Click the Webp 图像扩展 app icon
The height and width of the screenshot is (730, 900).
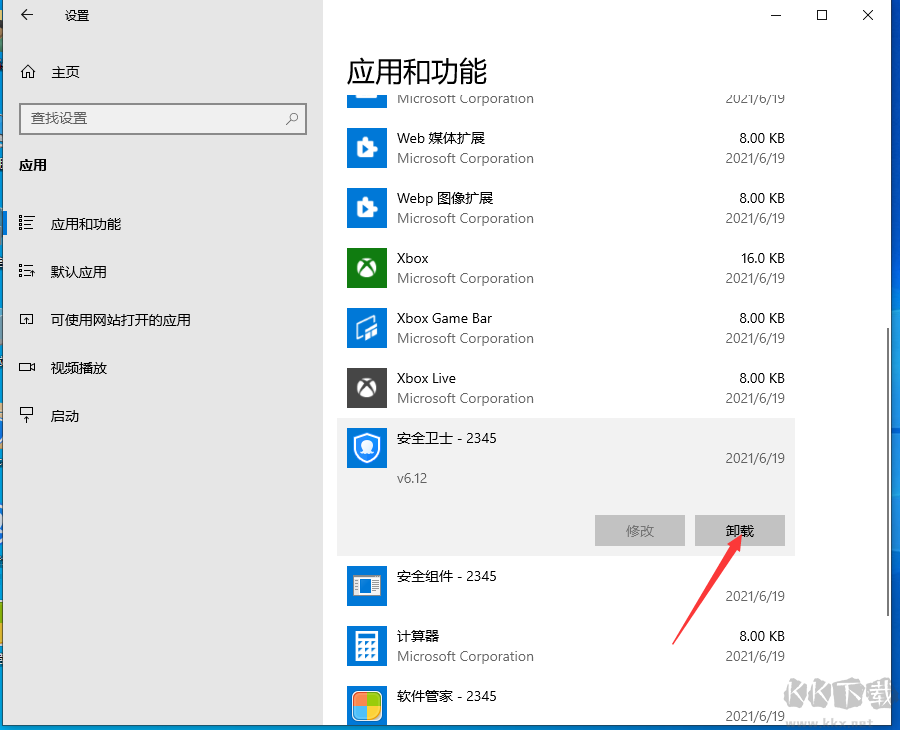point(366,208)
